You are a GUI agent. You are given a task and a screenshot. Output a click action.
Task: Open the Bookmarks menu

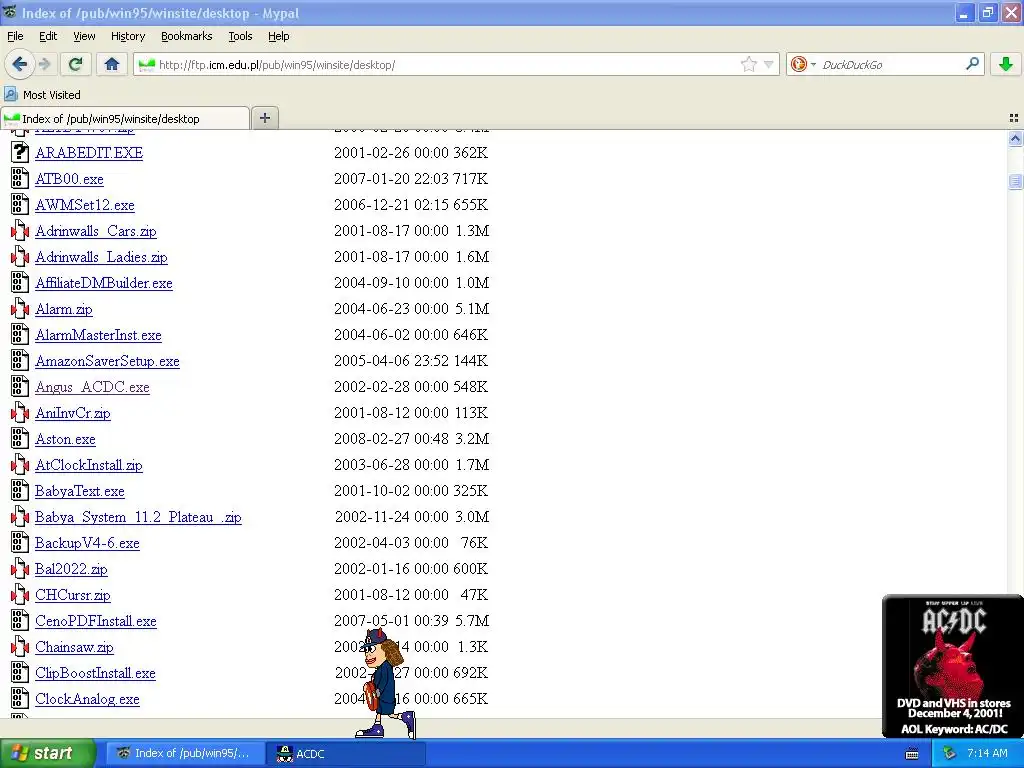tap(186, 36)
